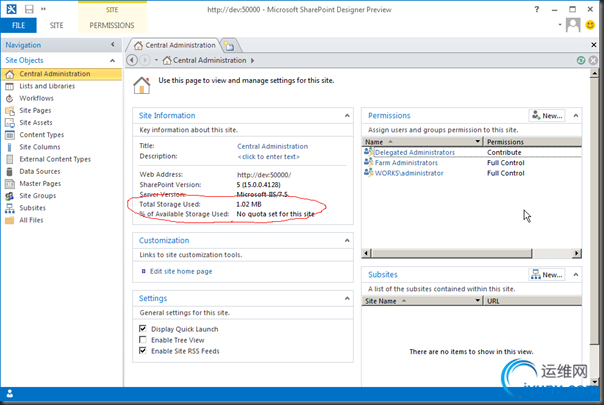The width and height of the screenshot is (604, 405).
Task: Select Farm Administrators group
Action: pyautogui.click(x=406, y=163)
